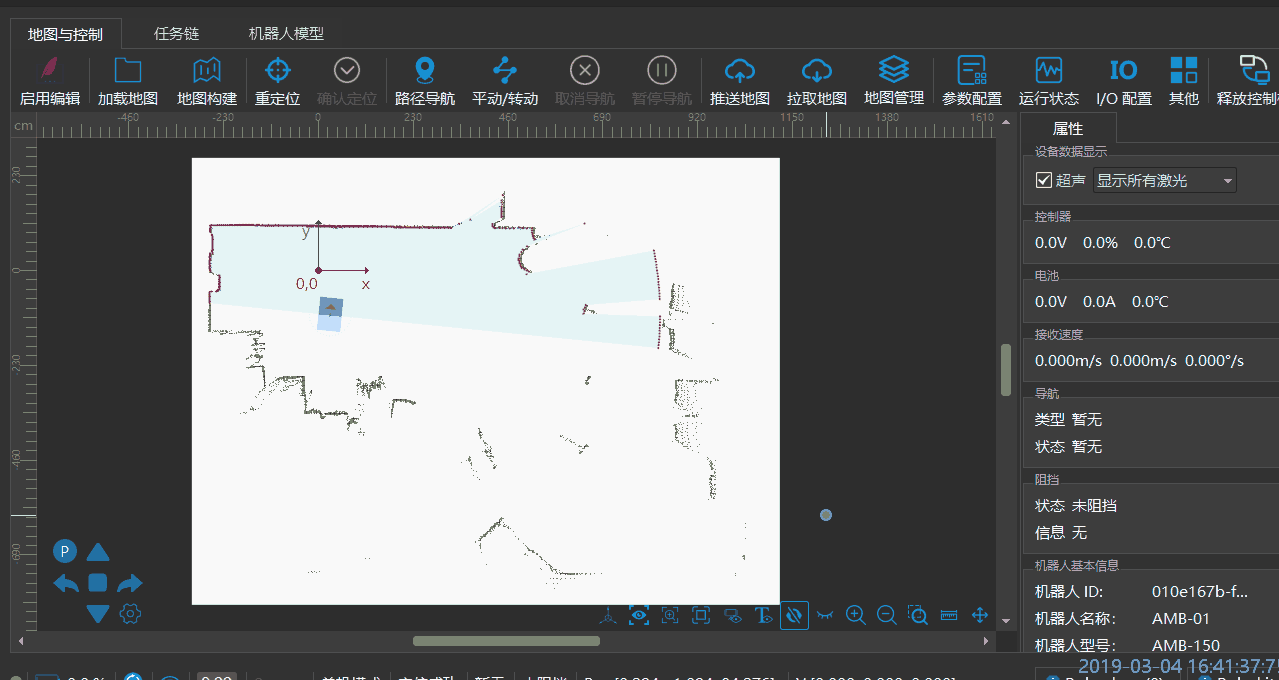Open the 显示所有激光 laser display dropdown
This screenshot has height=680, width=1279.
pyautogui.click(x=1165, y=180)
